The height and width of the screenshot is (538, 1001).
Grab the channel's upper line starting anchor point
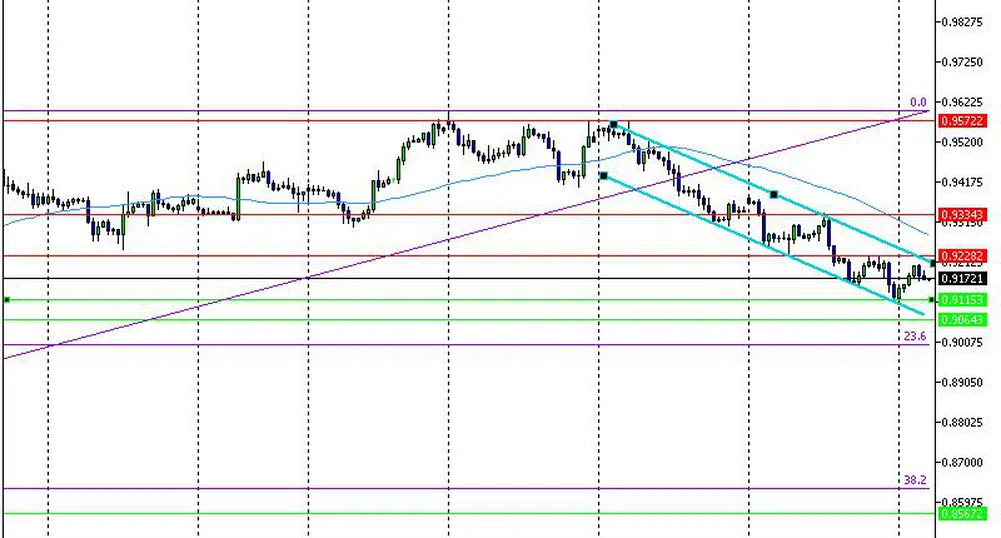click(x=613, y=123)
